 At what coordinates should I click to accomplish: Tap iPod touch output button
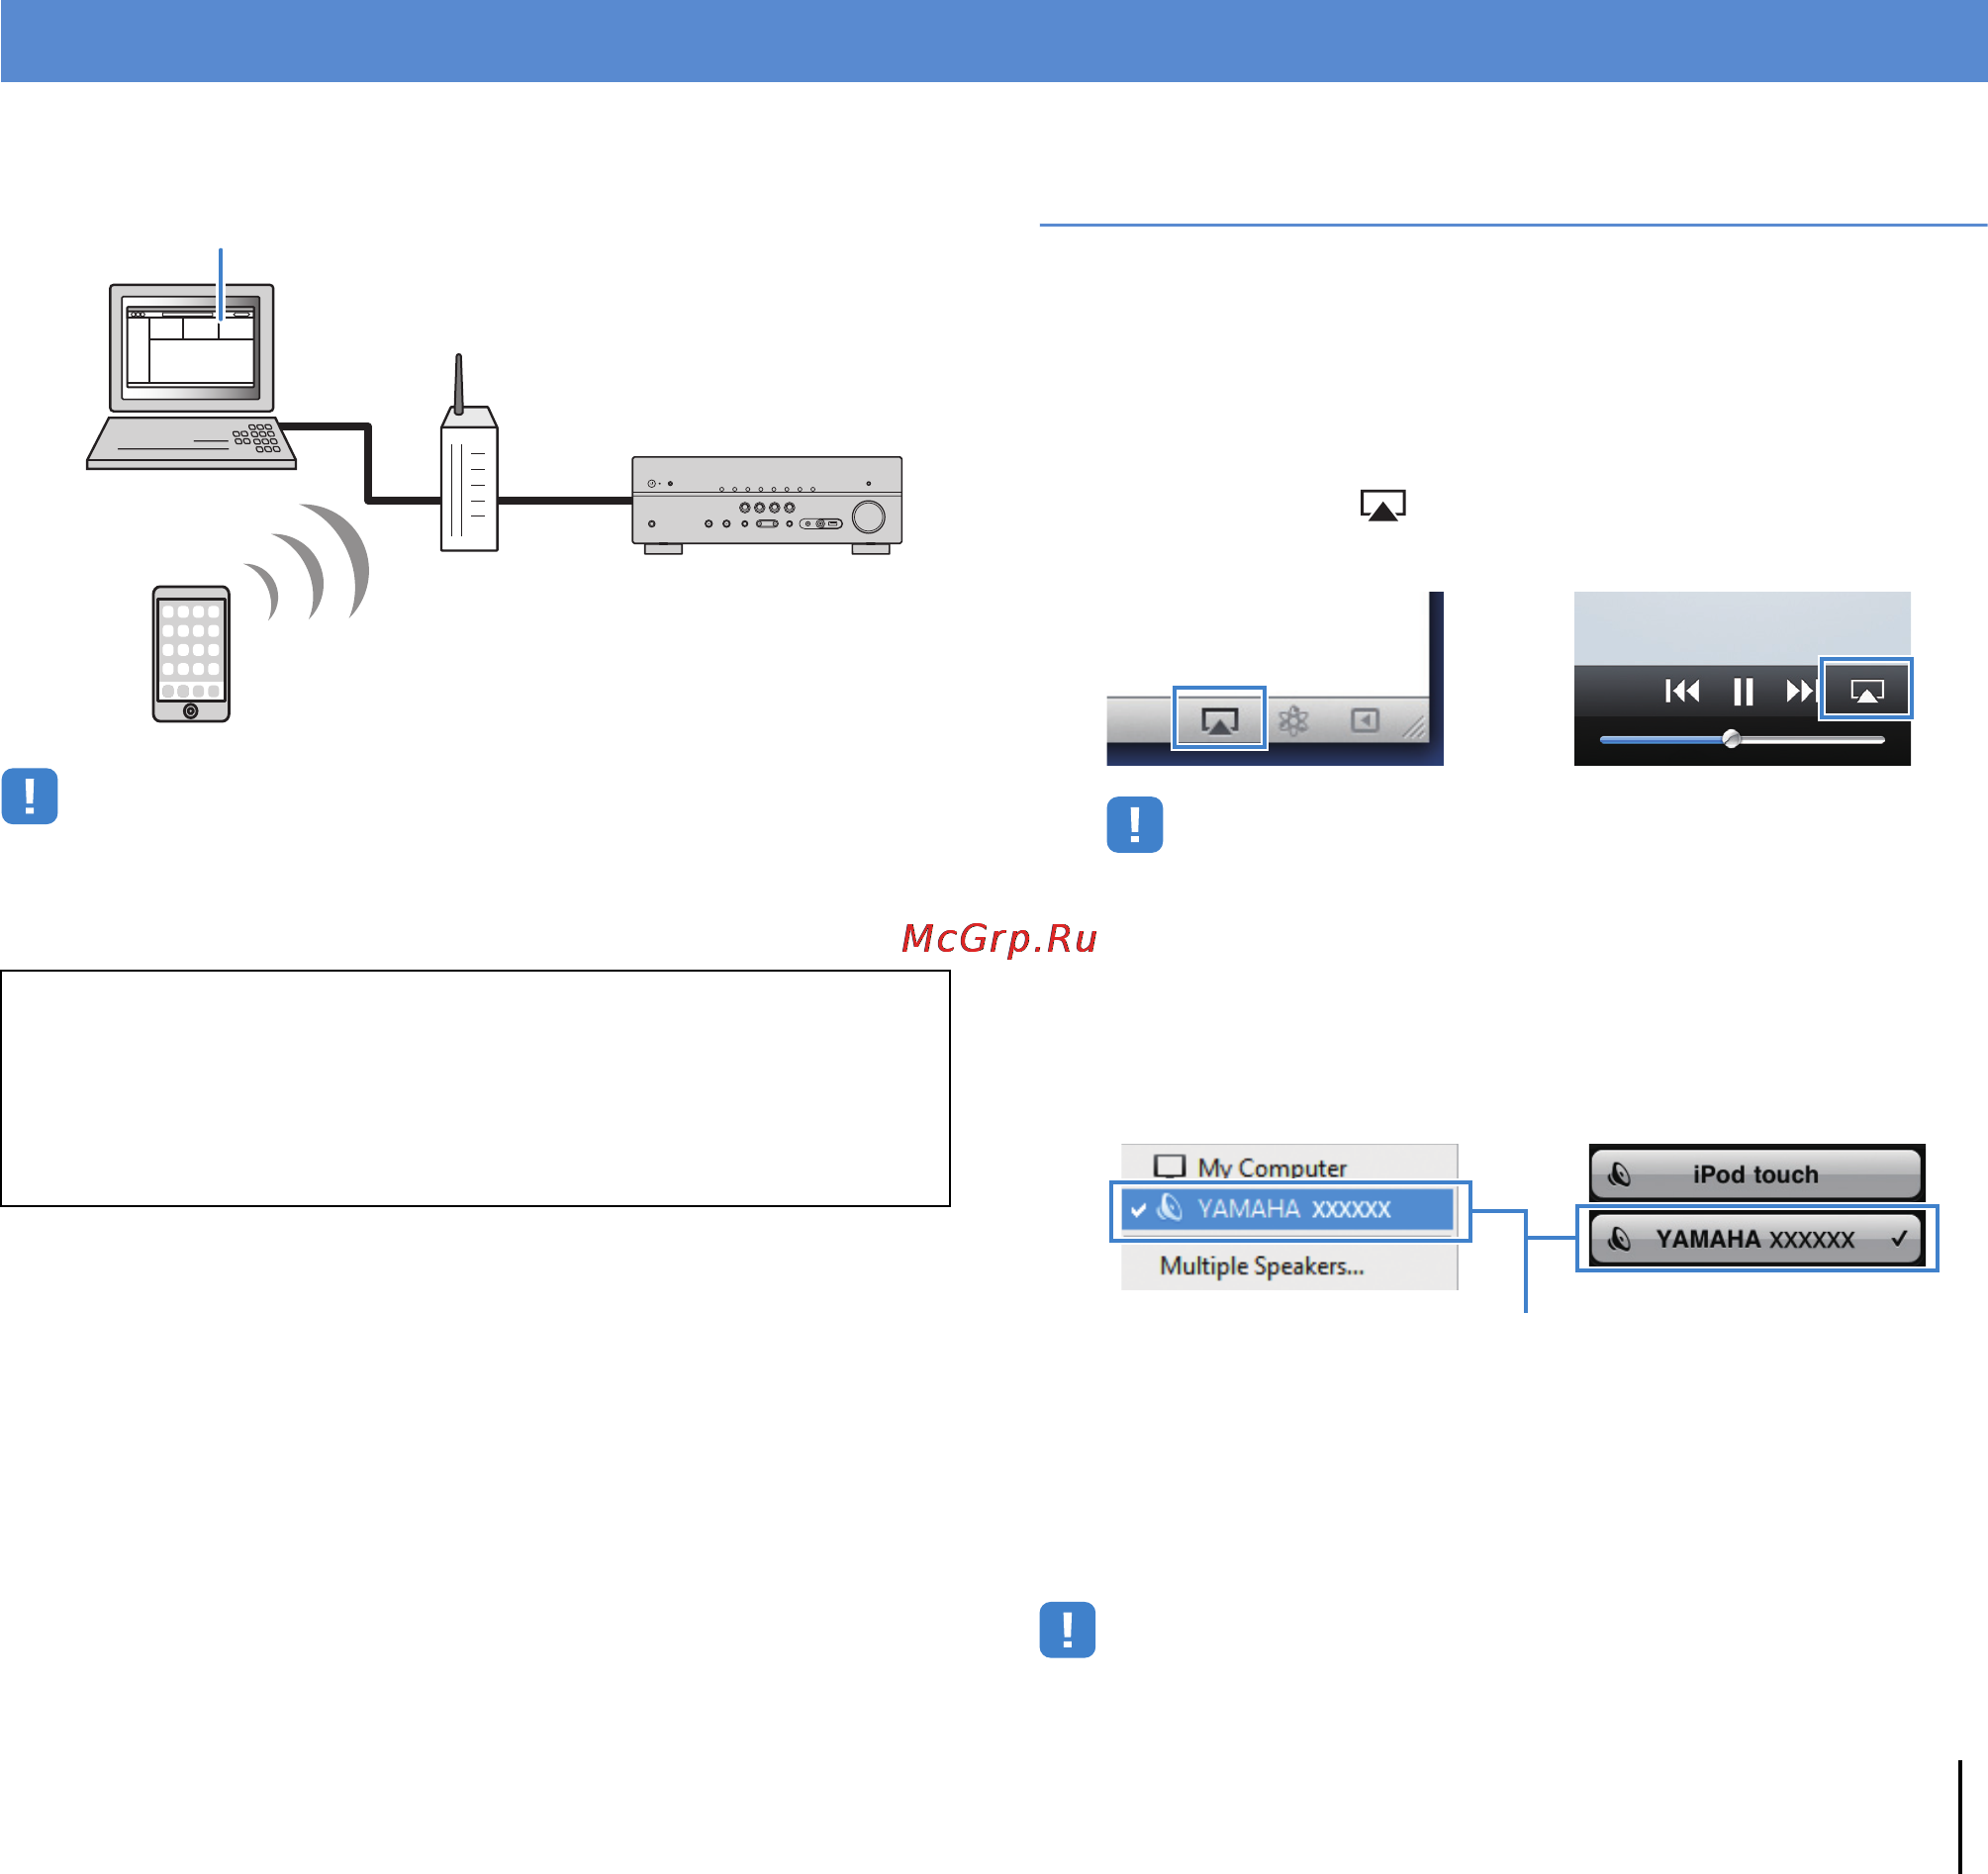click(1756, 1174)
